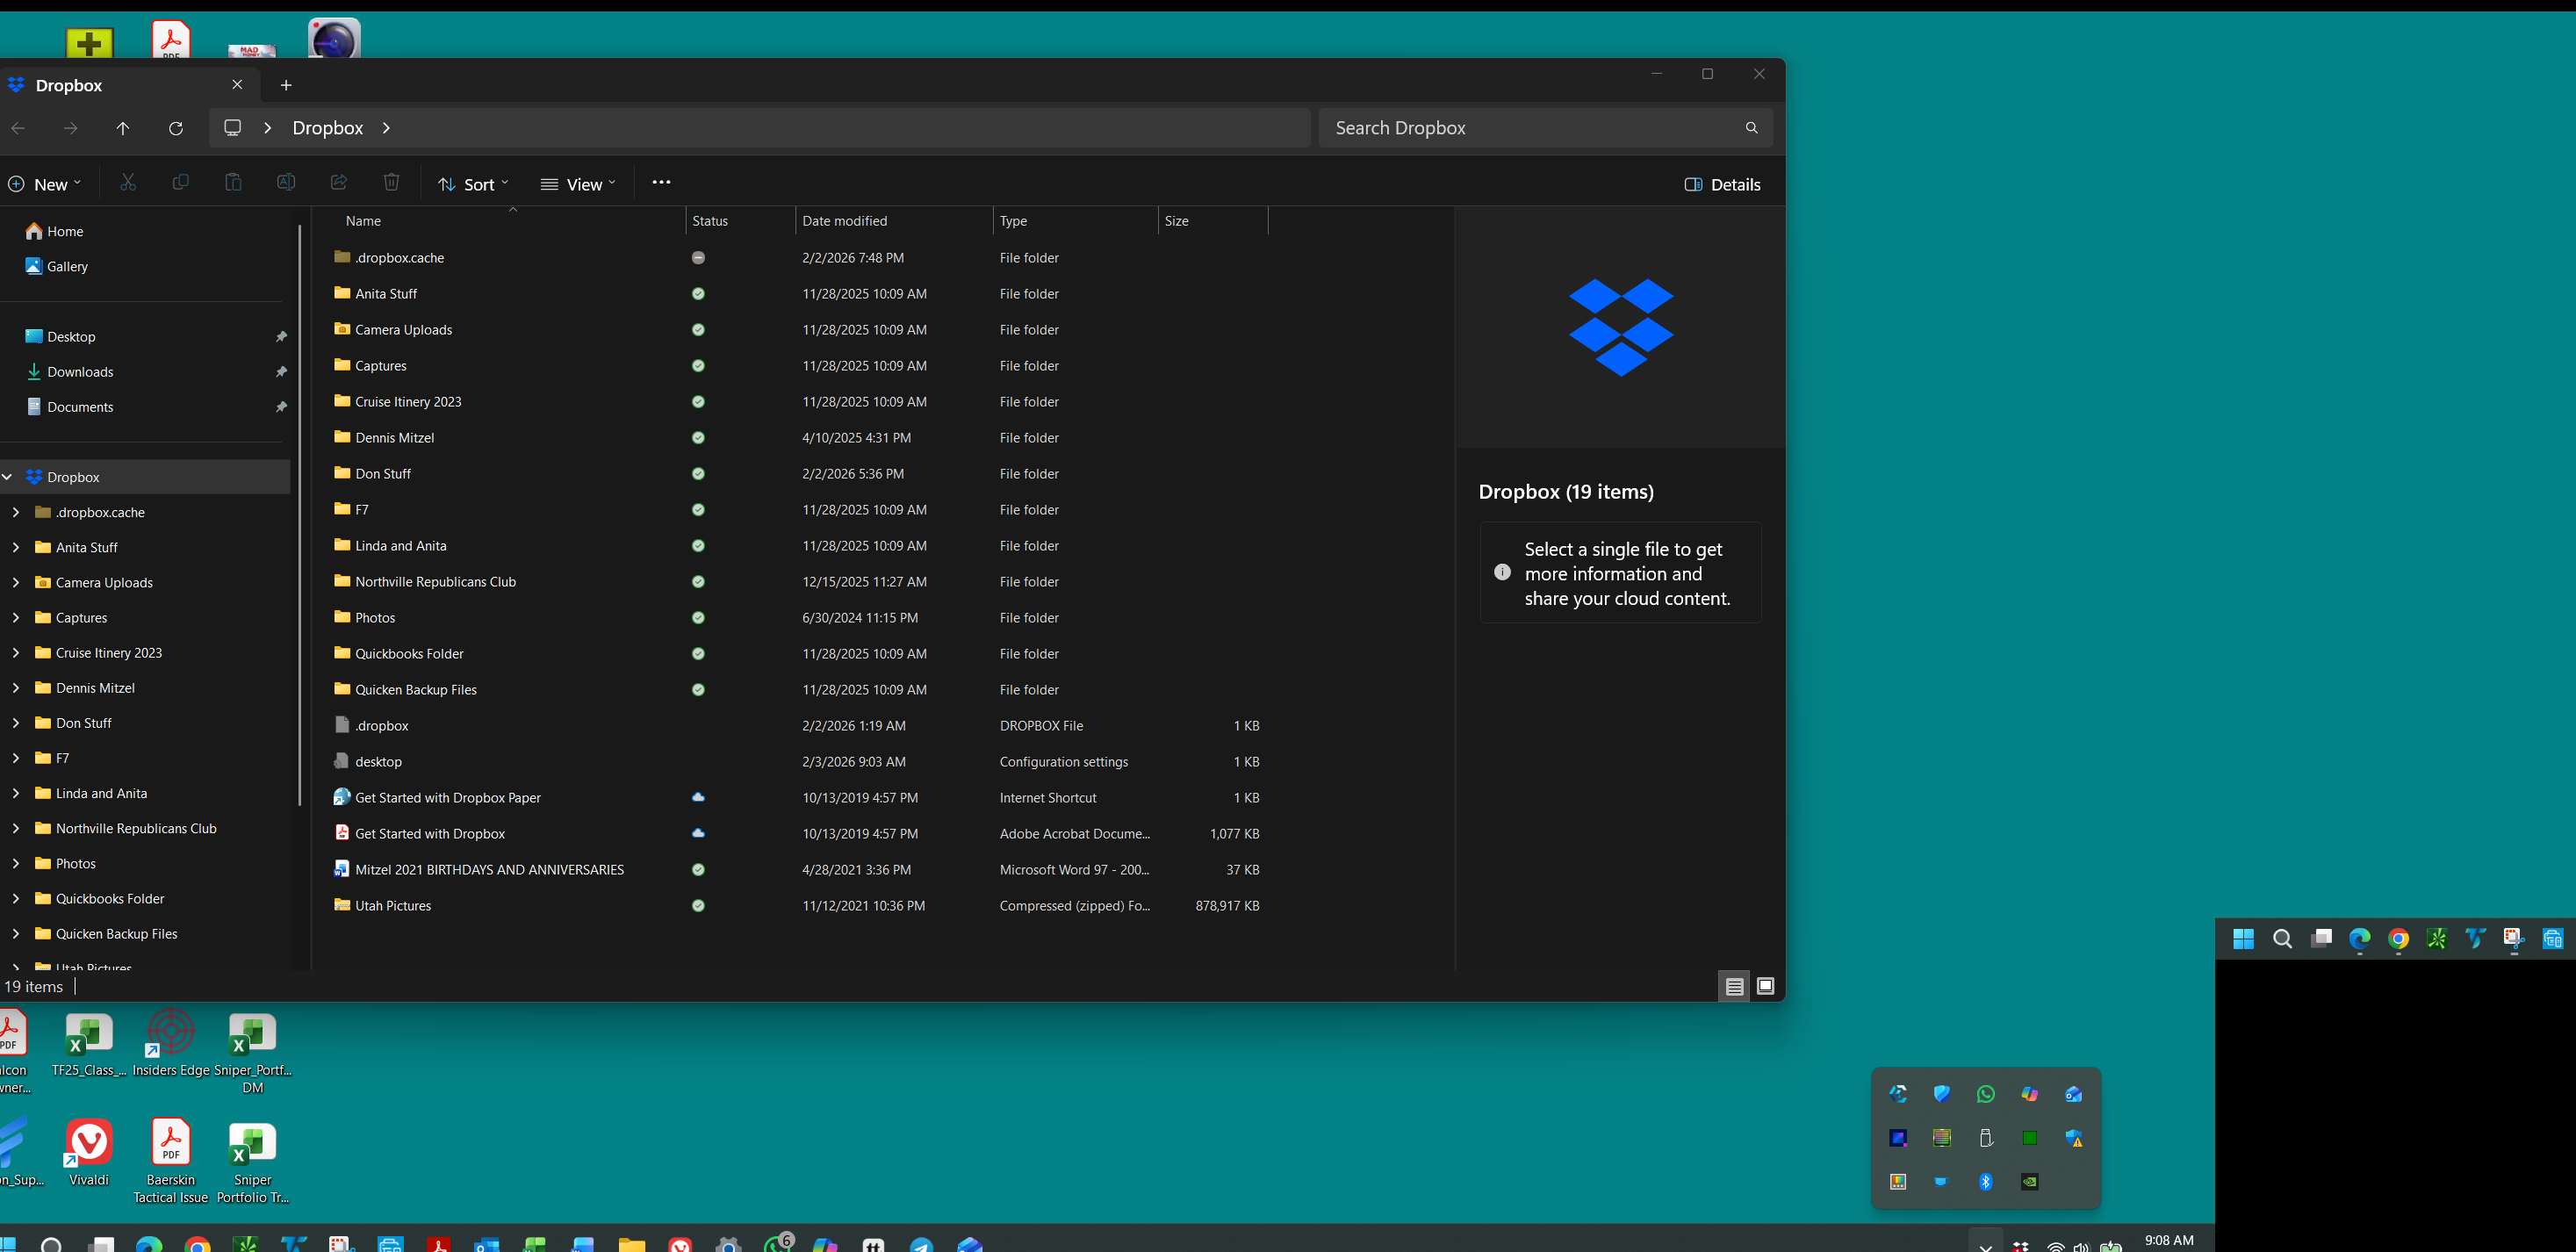
Task: Click the Cut scissors icon in toolbar
Action: coord(128,182)
